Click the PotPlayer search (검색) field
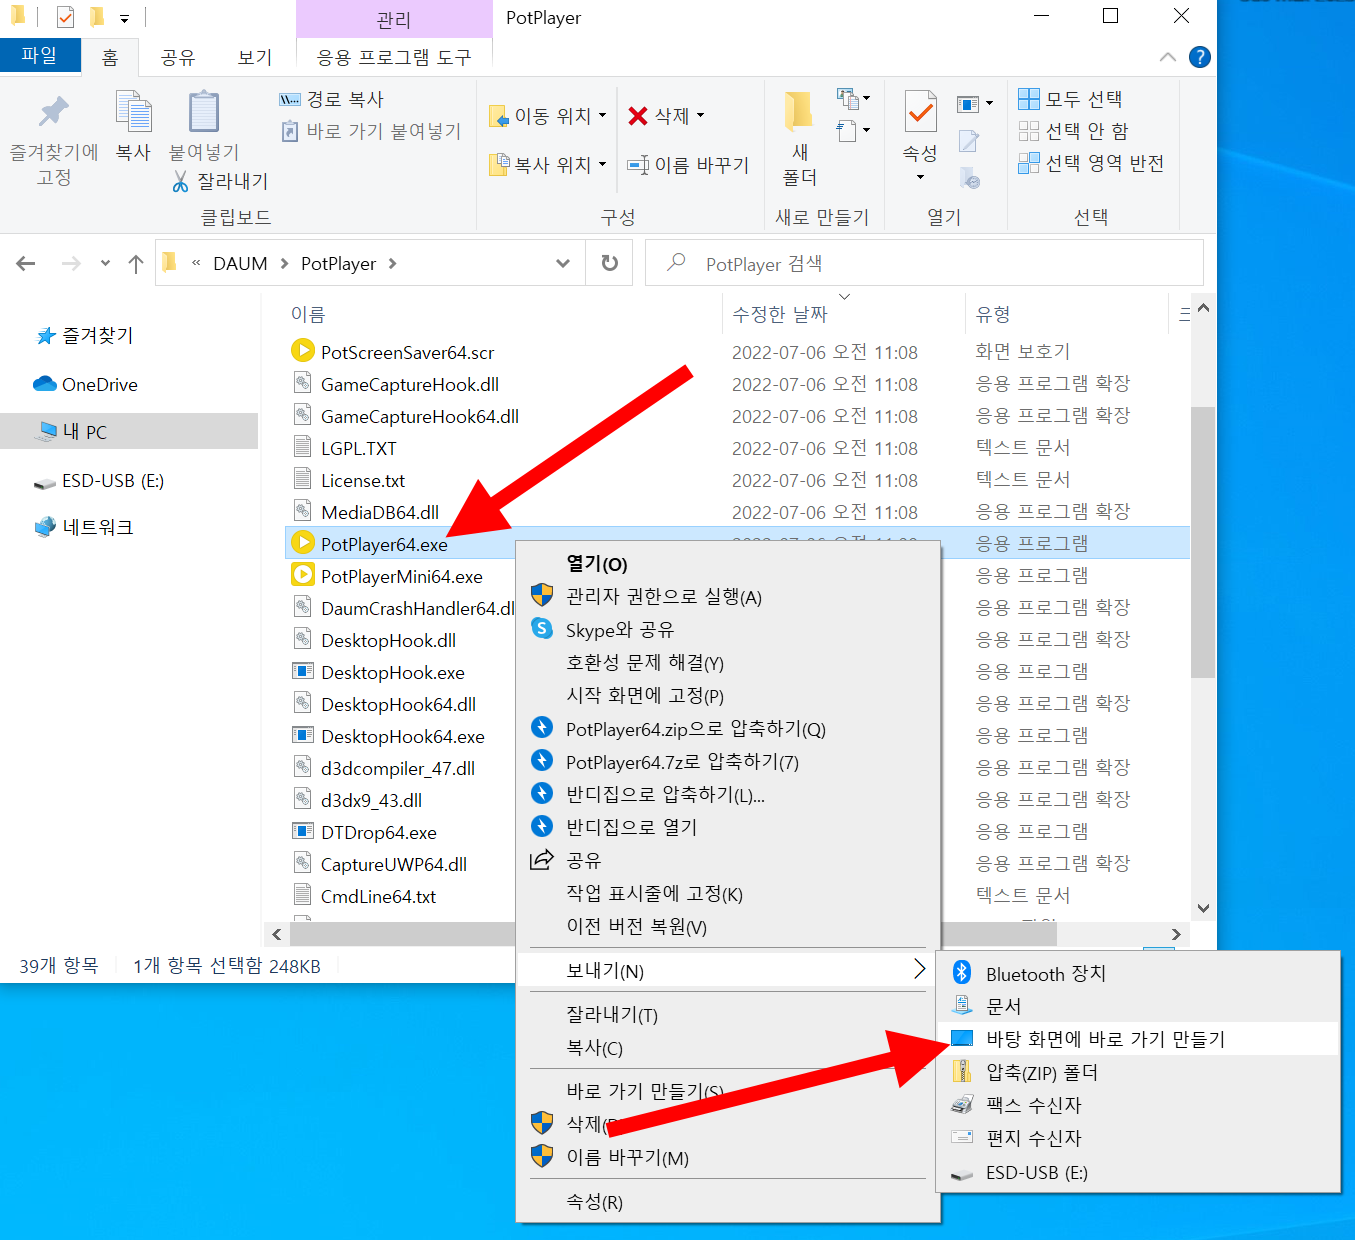 pyautogui.click(x=924, y=263)
